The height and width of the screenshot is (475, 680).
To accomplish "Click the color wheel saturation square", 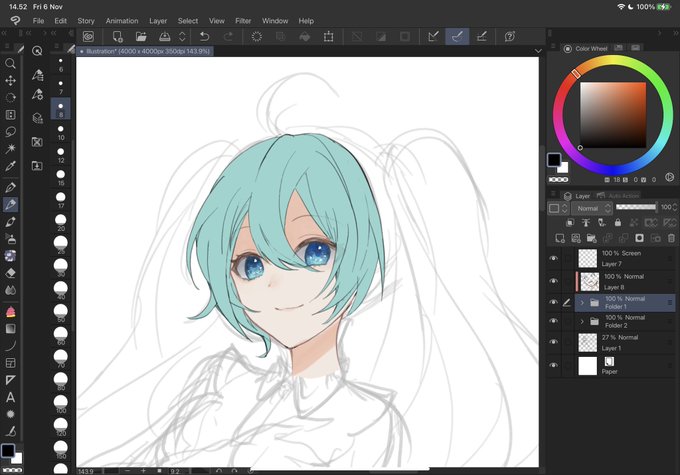I will 613,115.
